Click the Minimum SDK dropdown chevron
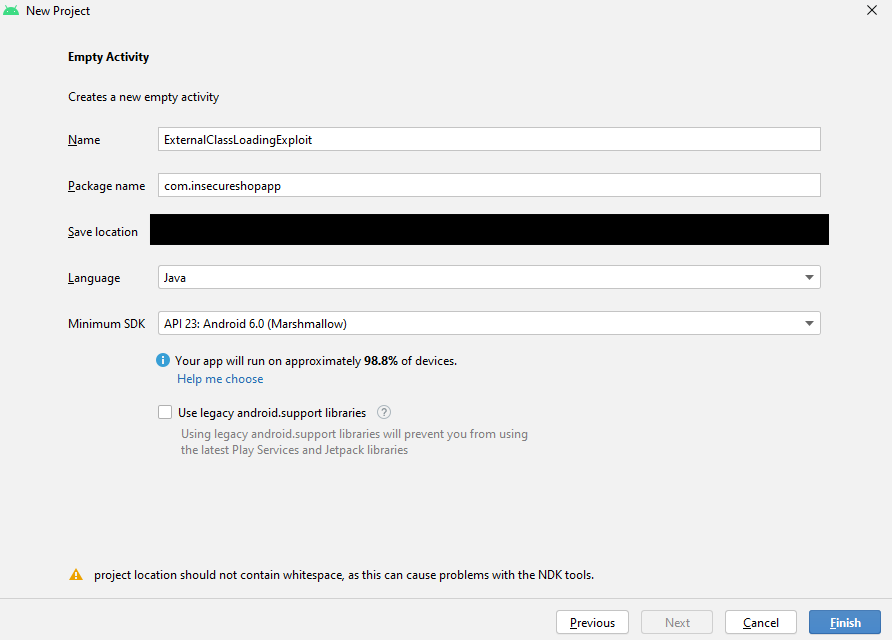The height and width of the screenshot is (640, 892). pos(809,323)
